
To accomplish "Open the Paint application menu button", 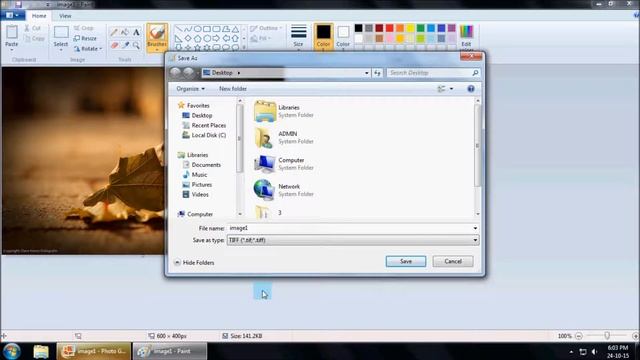I will 12,16.
